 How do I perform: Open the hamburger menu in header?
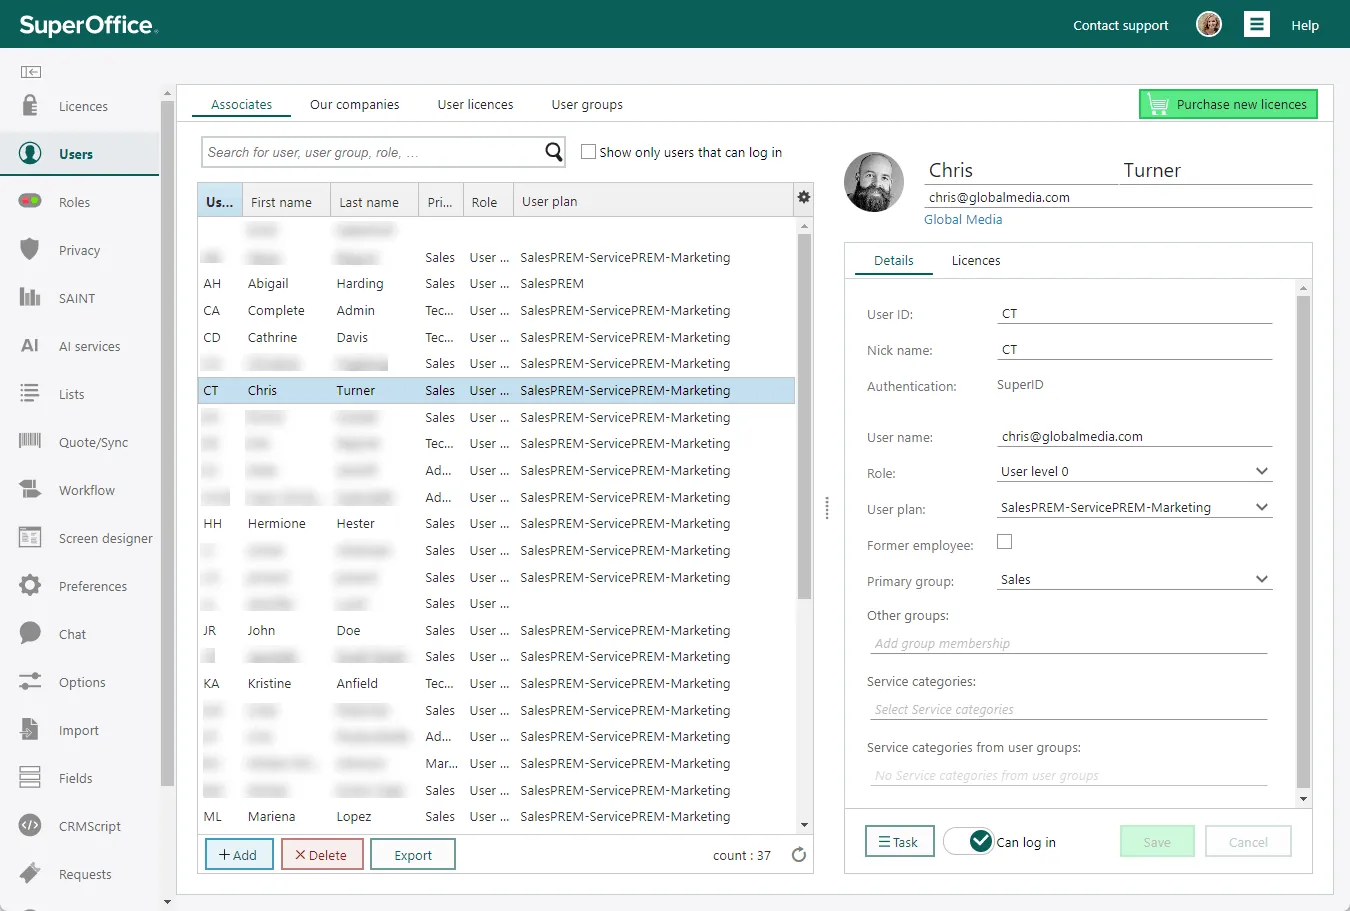(1257, 25)
